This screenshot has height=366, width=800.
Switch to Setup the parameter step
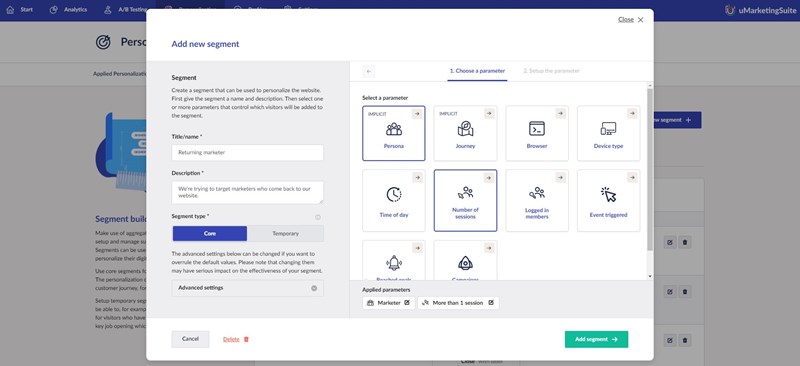click(x=552, y=71)
